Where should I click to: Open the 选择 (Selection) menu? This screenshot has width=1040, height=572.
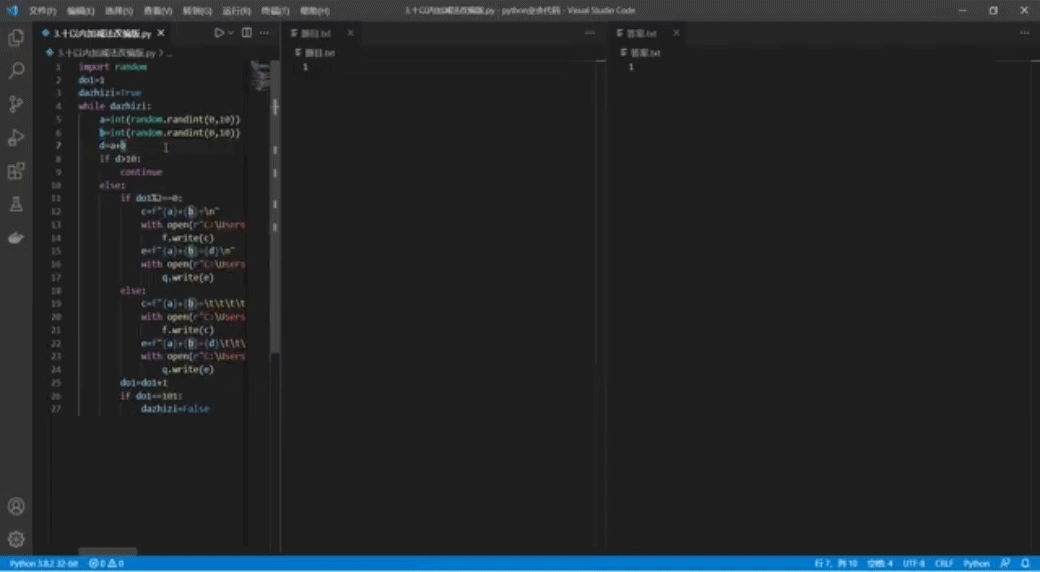tap(119, 11)
